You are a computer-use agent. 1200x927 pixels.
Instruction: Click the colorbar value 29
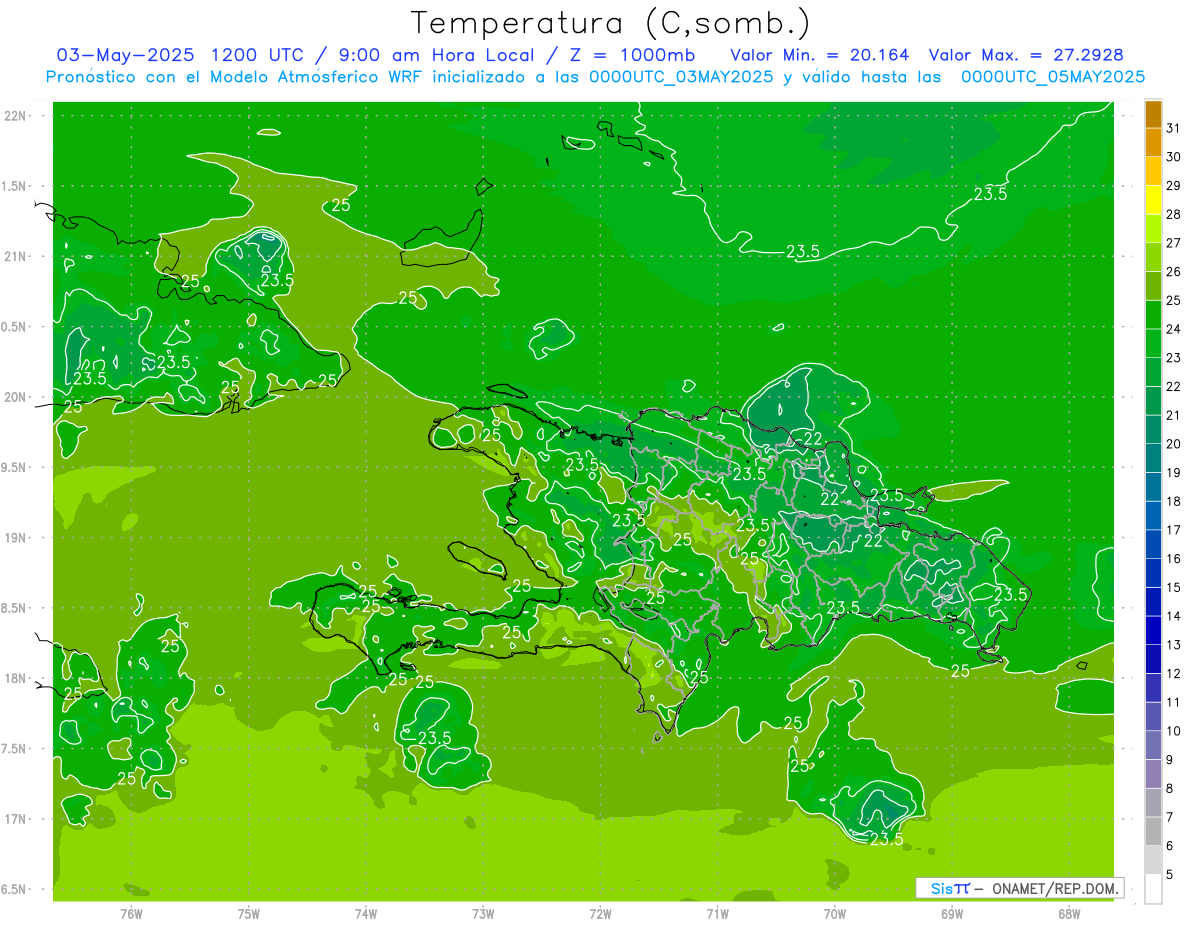1174,185
